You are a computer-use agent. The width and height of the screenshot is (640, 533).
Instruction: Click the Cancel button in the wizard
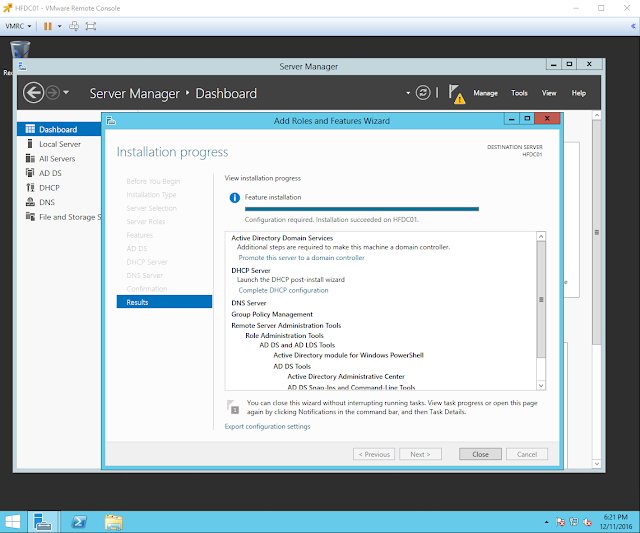(x=527, y=454)
